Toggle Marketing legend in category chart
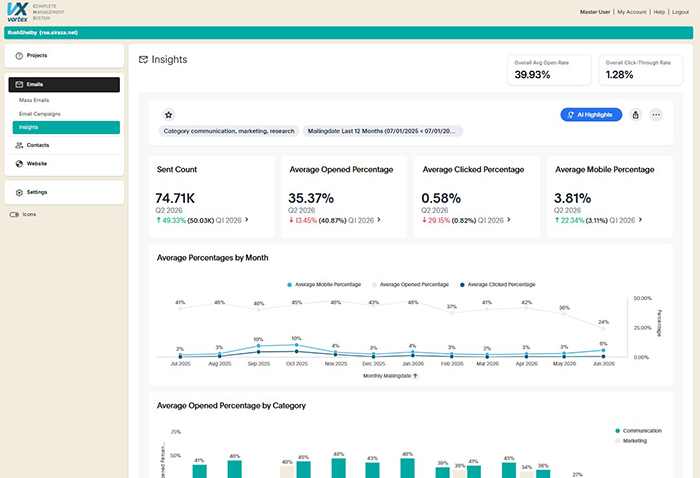 click(631, 441)
